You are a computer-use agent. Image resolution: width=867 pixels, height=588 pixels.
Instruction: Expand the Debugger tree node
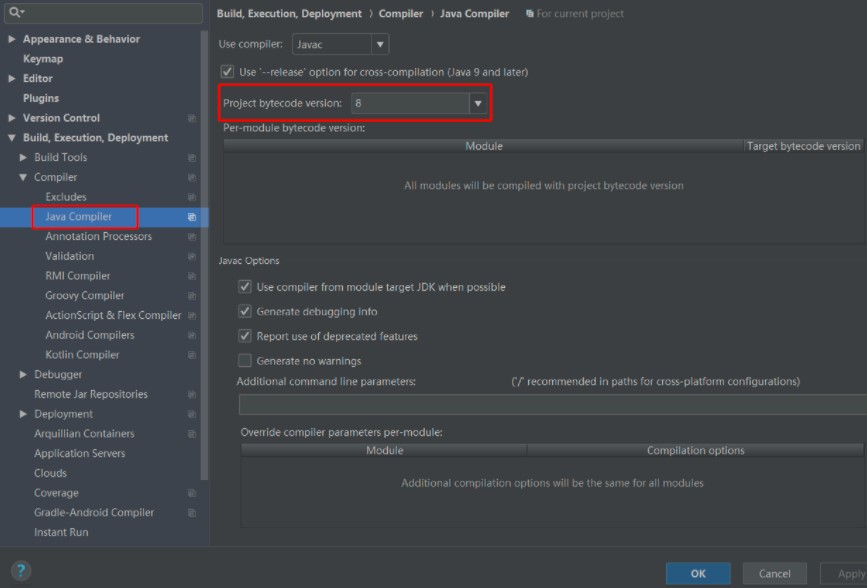tap(24, 375)
